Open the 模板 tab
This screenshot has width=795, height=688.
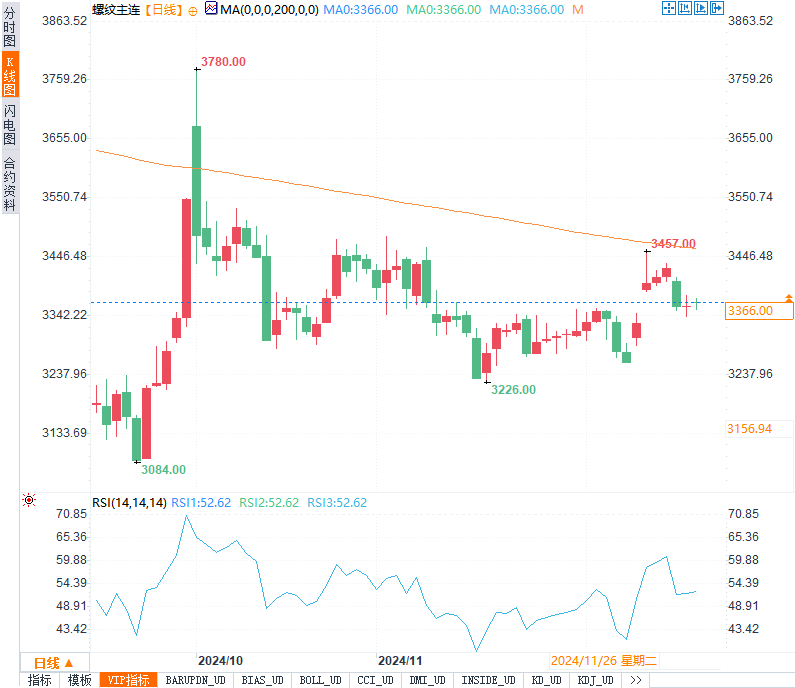80,680
